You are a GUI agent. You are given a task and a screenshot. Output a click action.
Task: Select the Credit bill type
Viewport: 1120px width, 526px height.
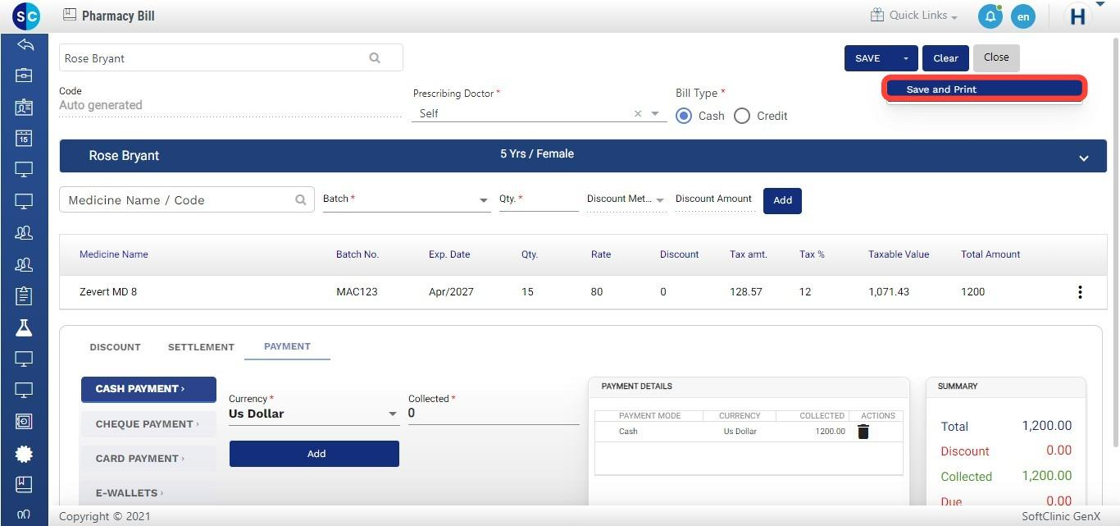pyautogui.click(x=742, y=116)
